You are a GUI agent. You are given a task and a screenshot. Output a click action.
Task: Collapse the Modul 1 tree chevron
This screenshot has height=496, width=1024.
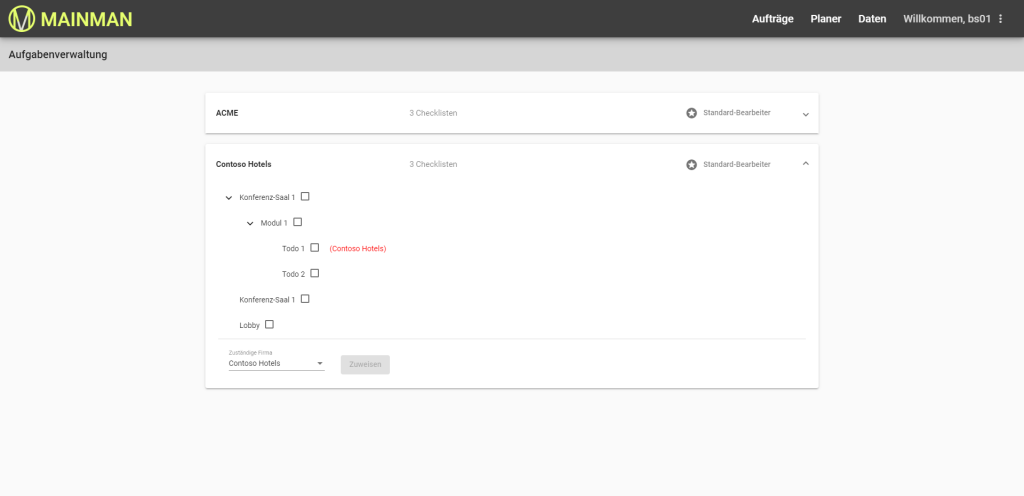pos(249,223)
